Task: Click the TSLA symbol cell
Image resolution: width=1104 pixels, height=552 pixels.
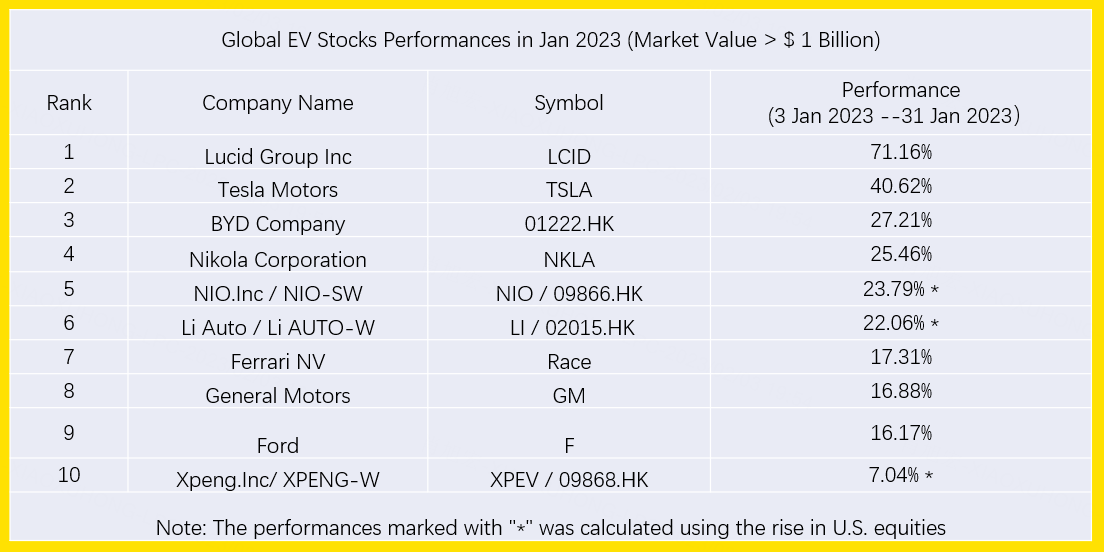Action: [x=569, y=190]
